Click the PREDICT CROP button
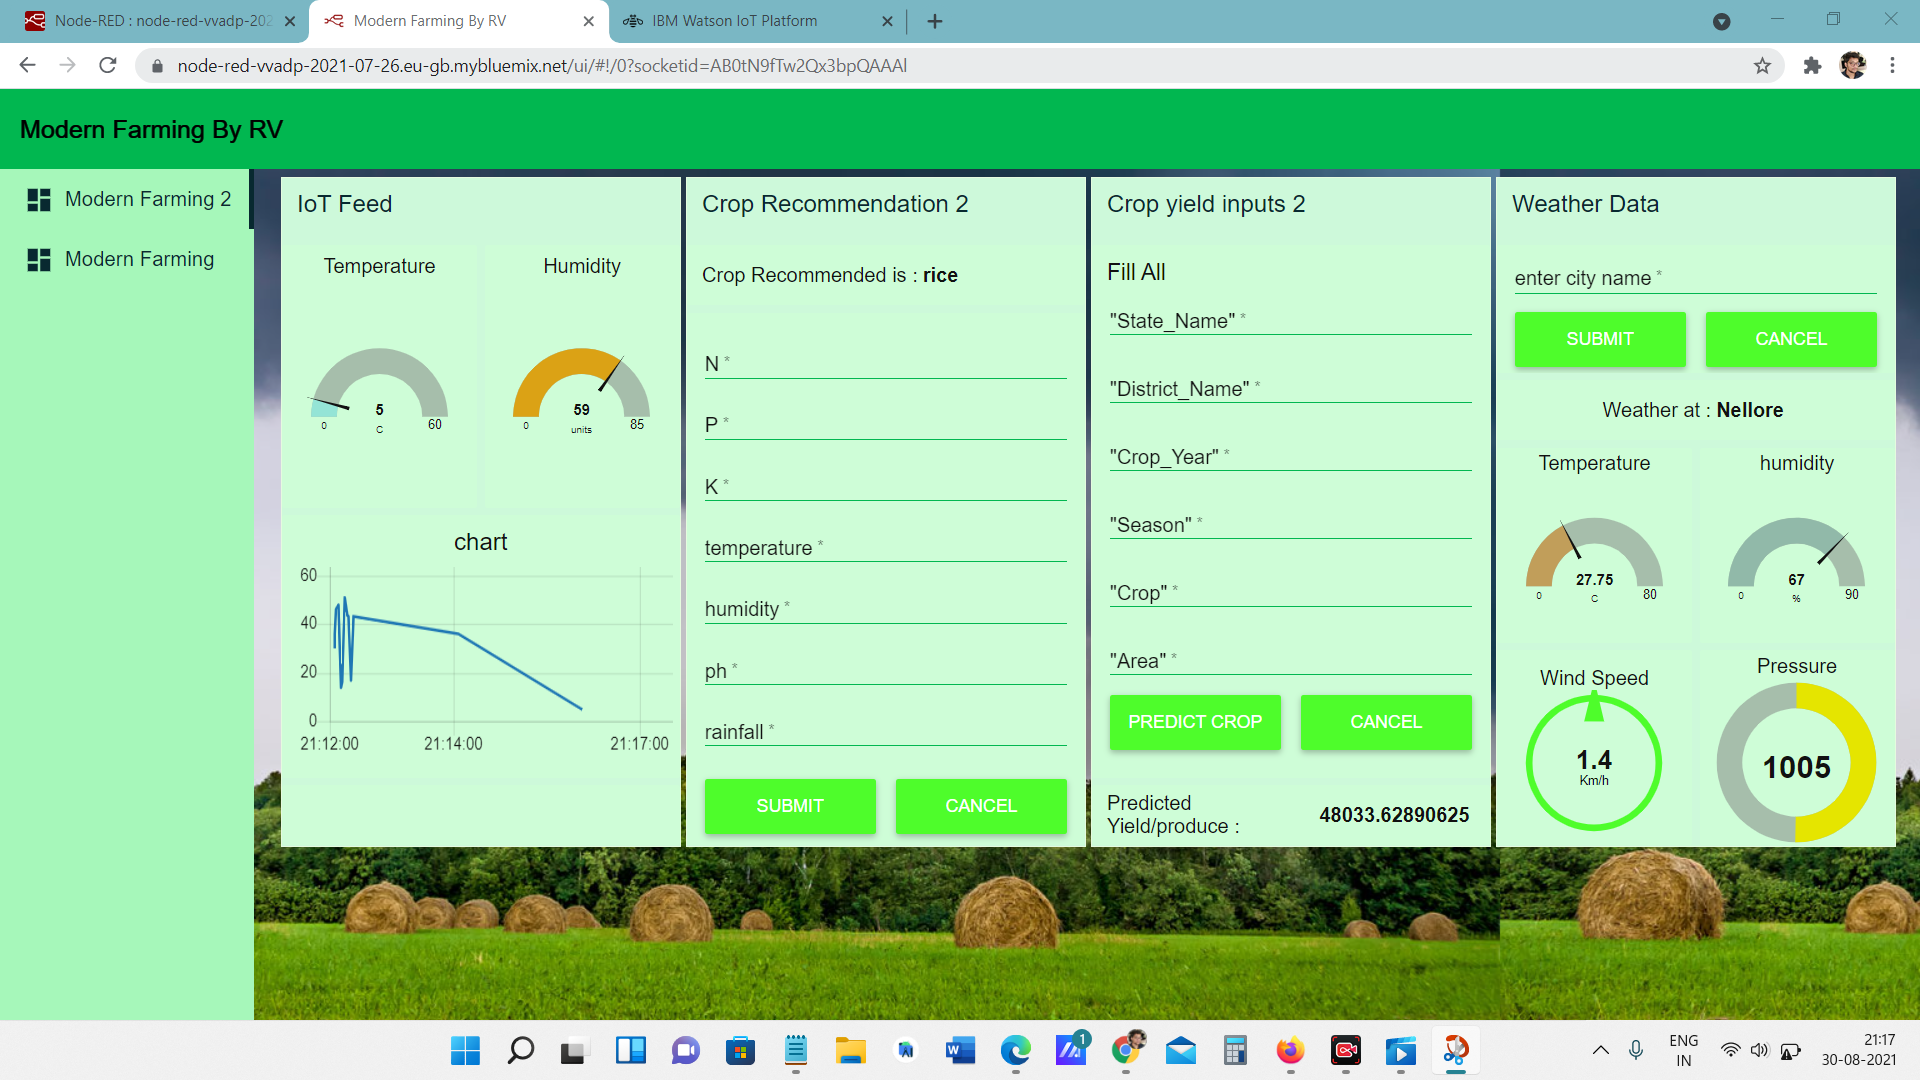The width and height of the screenshot is (1920, 1080). pyautogui.click(x=1194, y=722)
